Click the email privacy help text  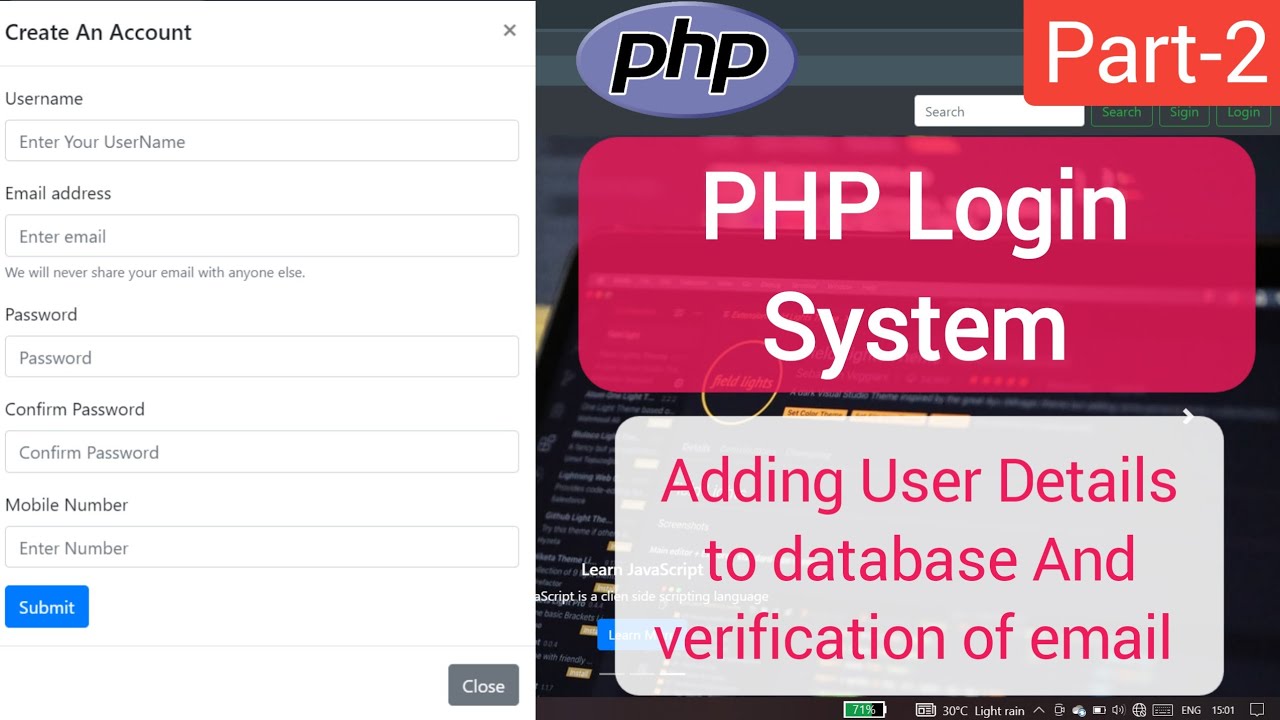(155, 272)
